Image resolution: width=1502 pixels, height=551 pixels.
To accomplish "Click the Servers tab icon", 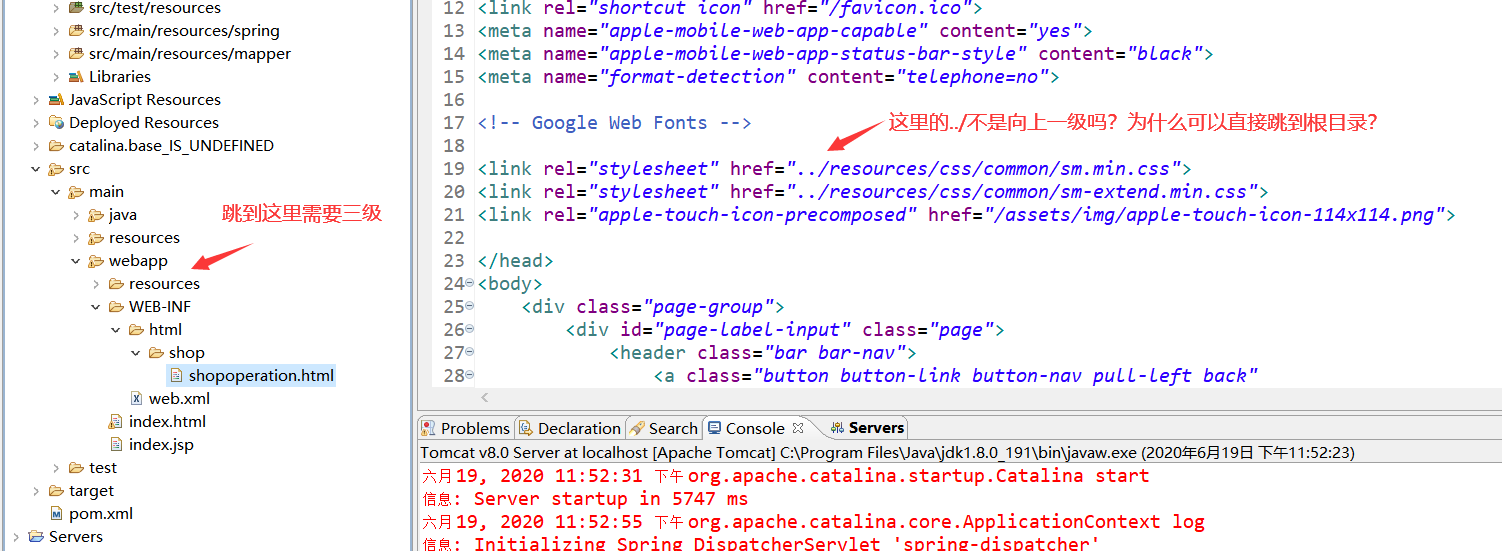I will (x=837, y=428).
